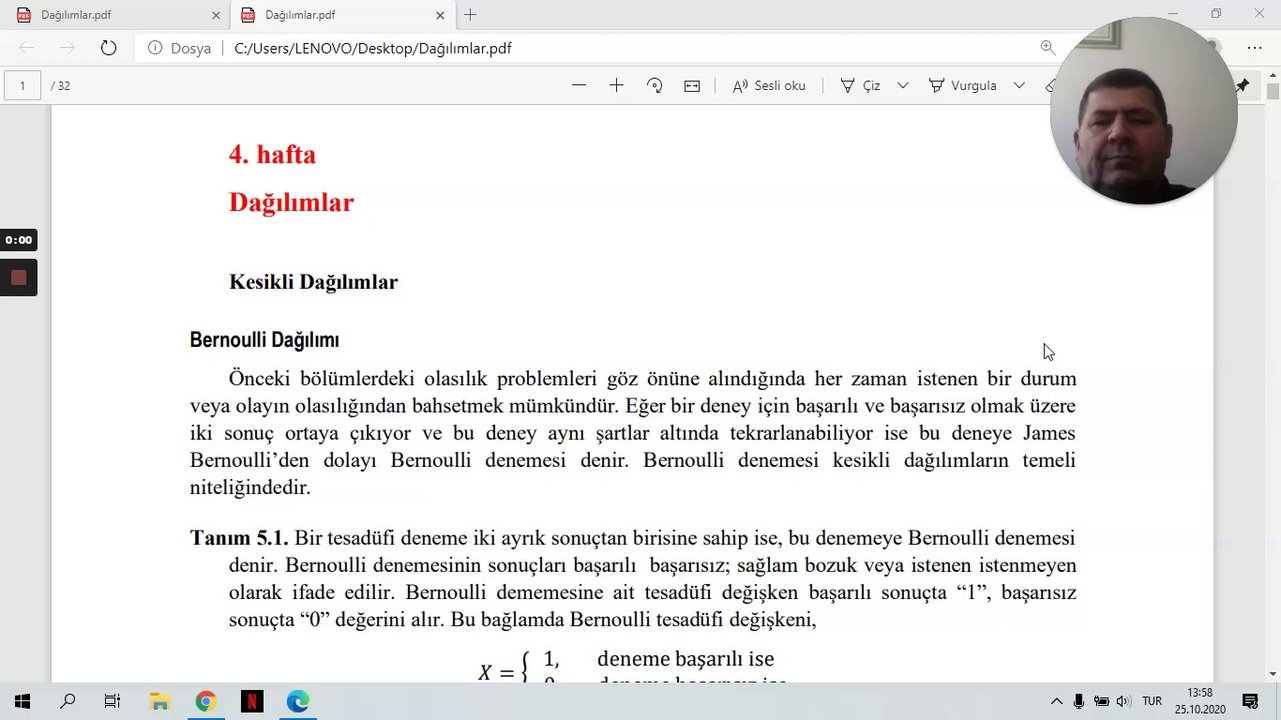Screen dimensions: 1281x720
Task: Open the browser zoom indicator
Action: tap(1047, 48)
